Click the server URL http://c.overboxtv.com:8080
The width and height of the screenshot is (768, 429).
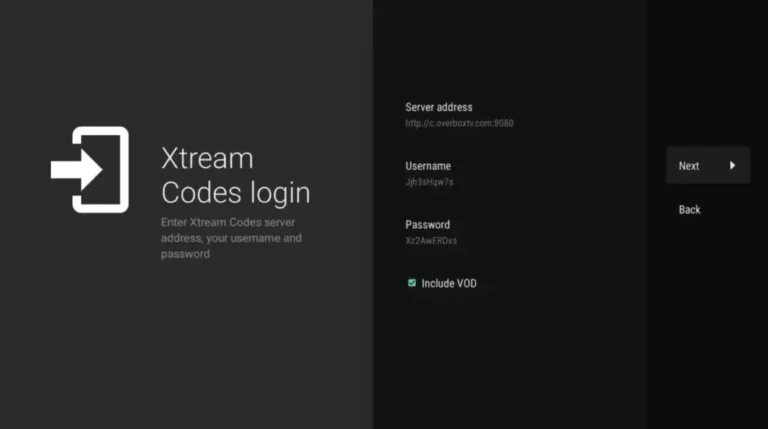click(459, 123)
